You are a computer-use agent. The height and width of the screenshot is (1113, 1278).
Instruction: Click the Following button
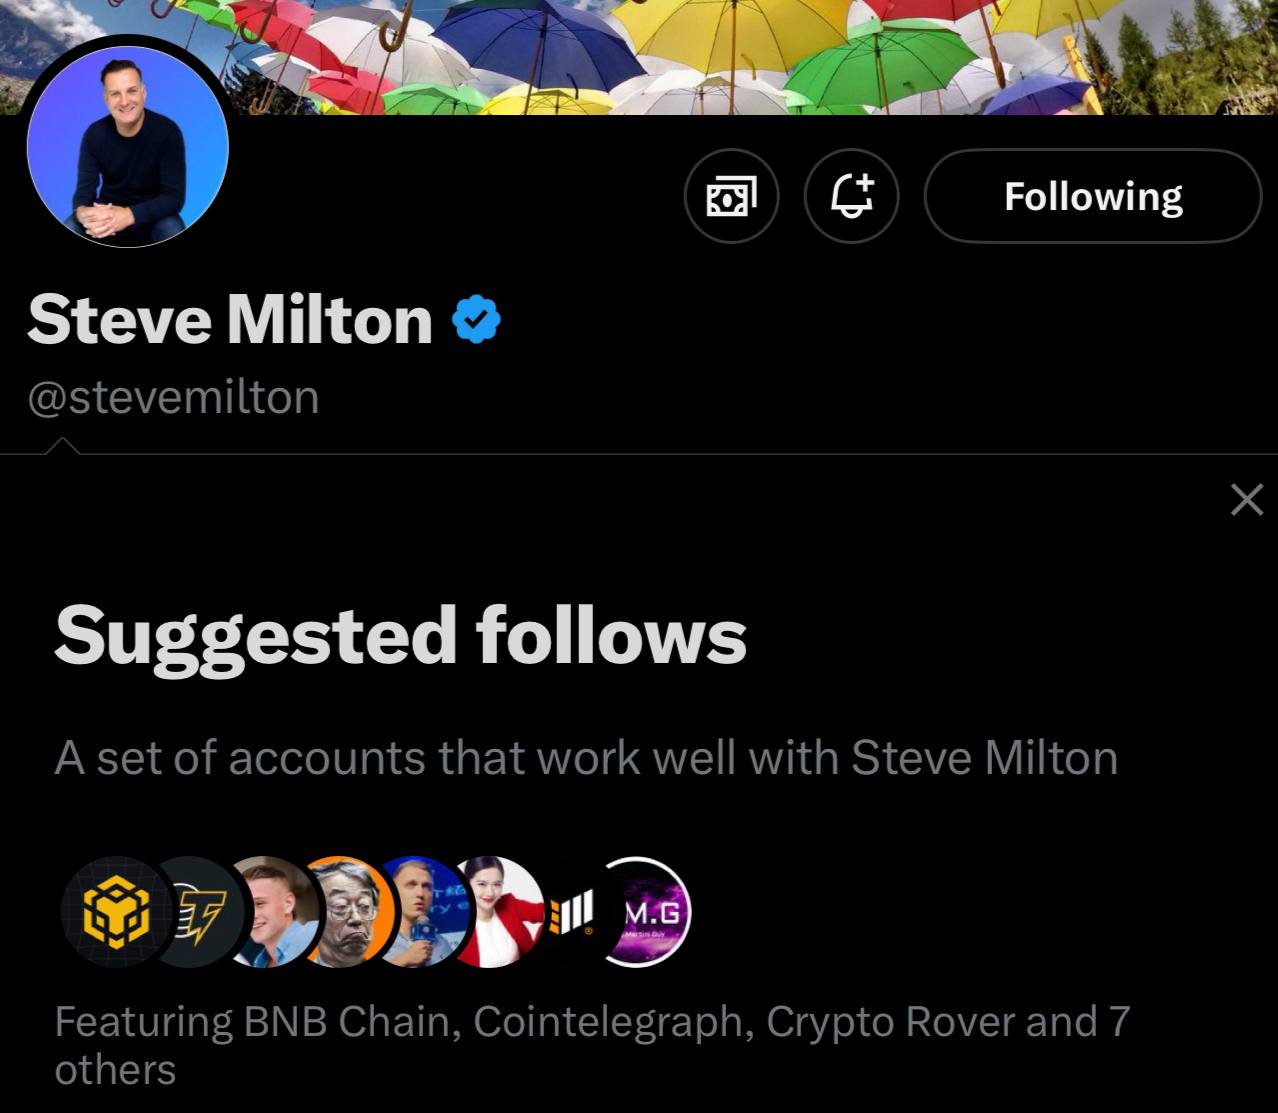(1093, 197)
